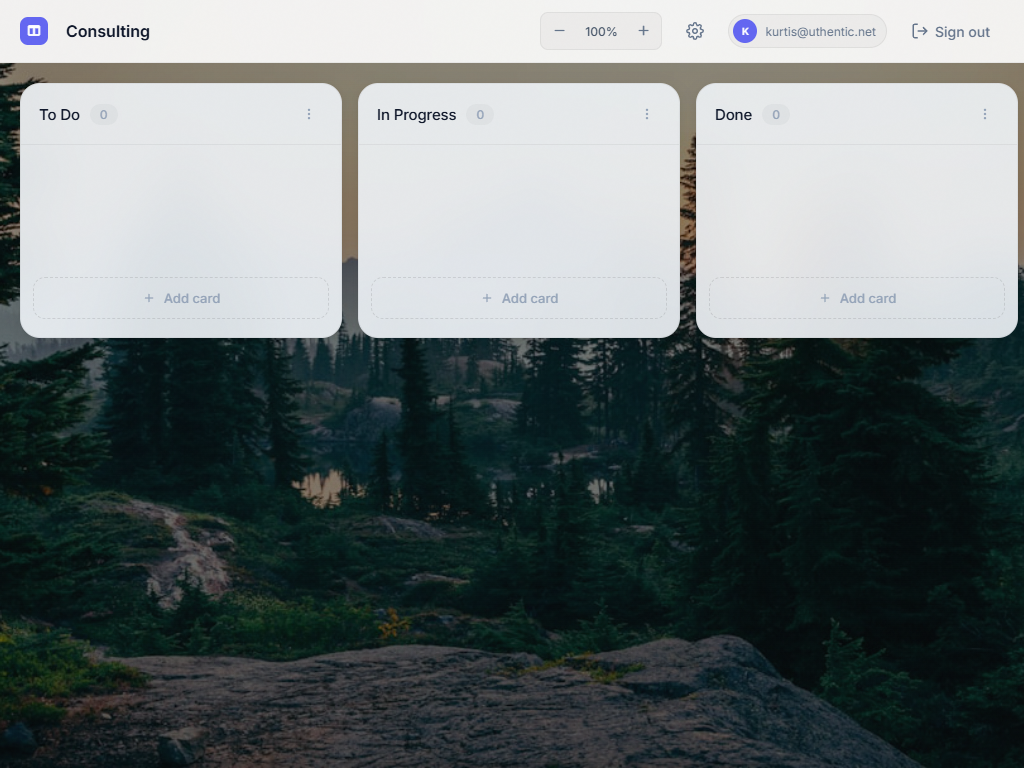Open the board settings gear icon
The height and width of the screenshot is (768, 1024).
point(695,31)
